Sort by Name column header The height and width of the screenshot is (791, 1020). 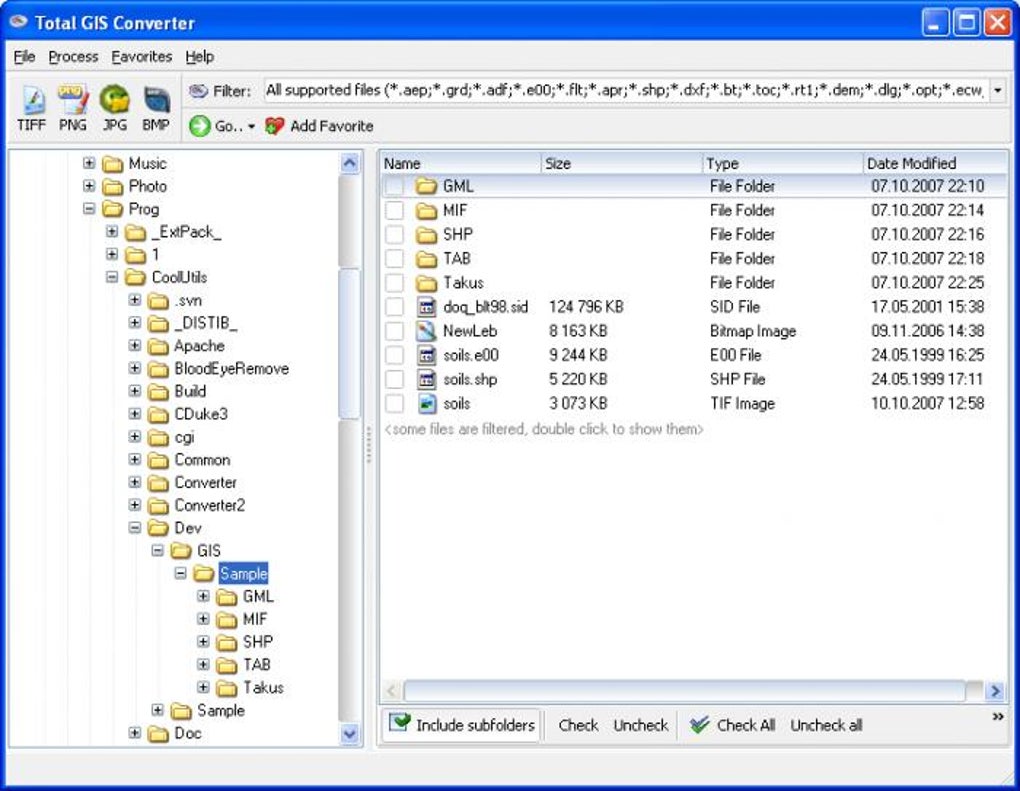coord(461,163)
